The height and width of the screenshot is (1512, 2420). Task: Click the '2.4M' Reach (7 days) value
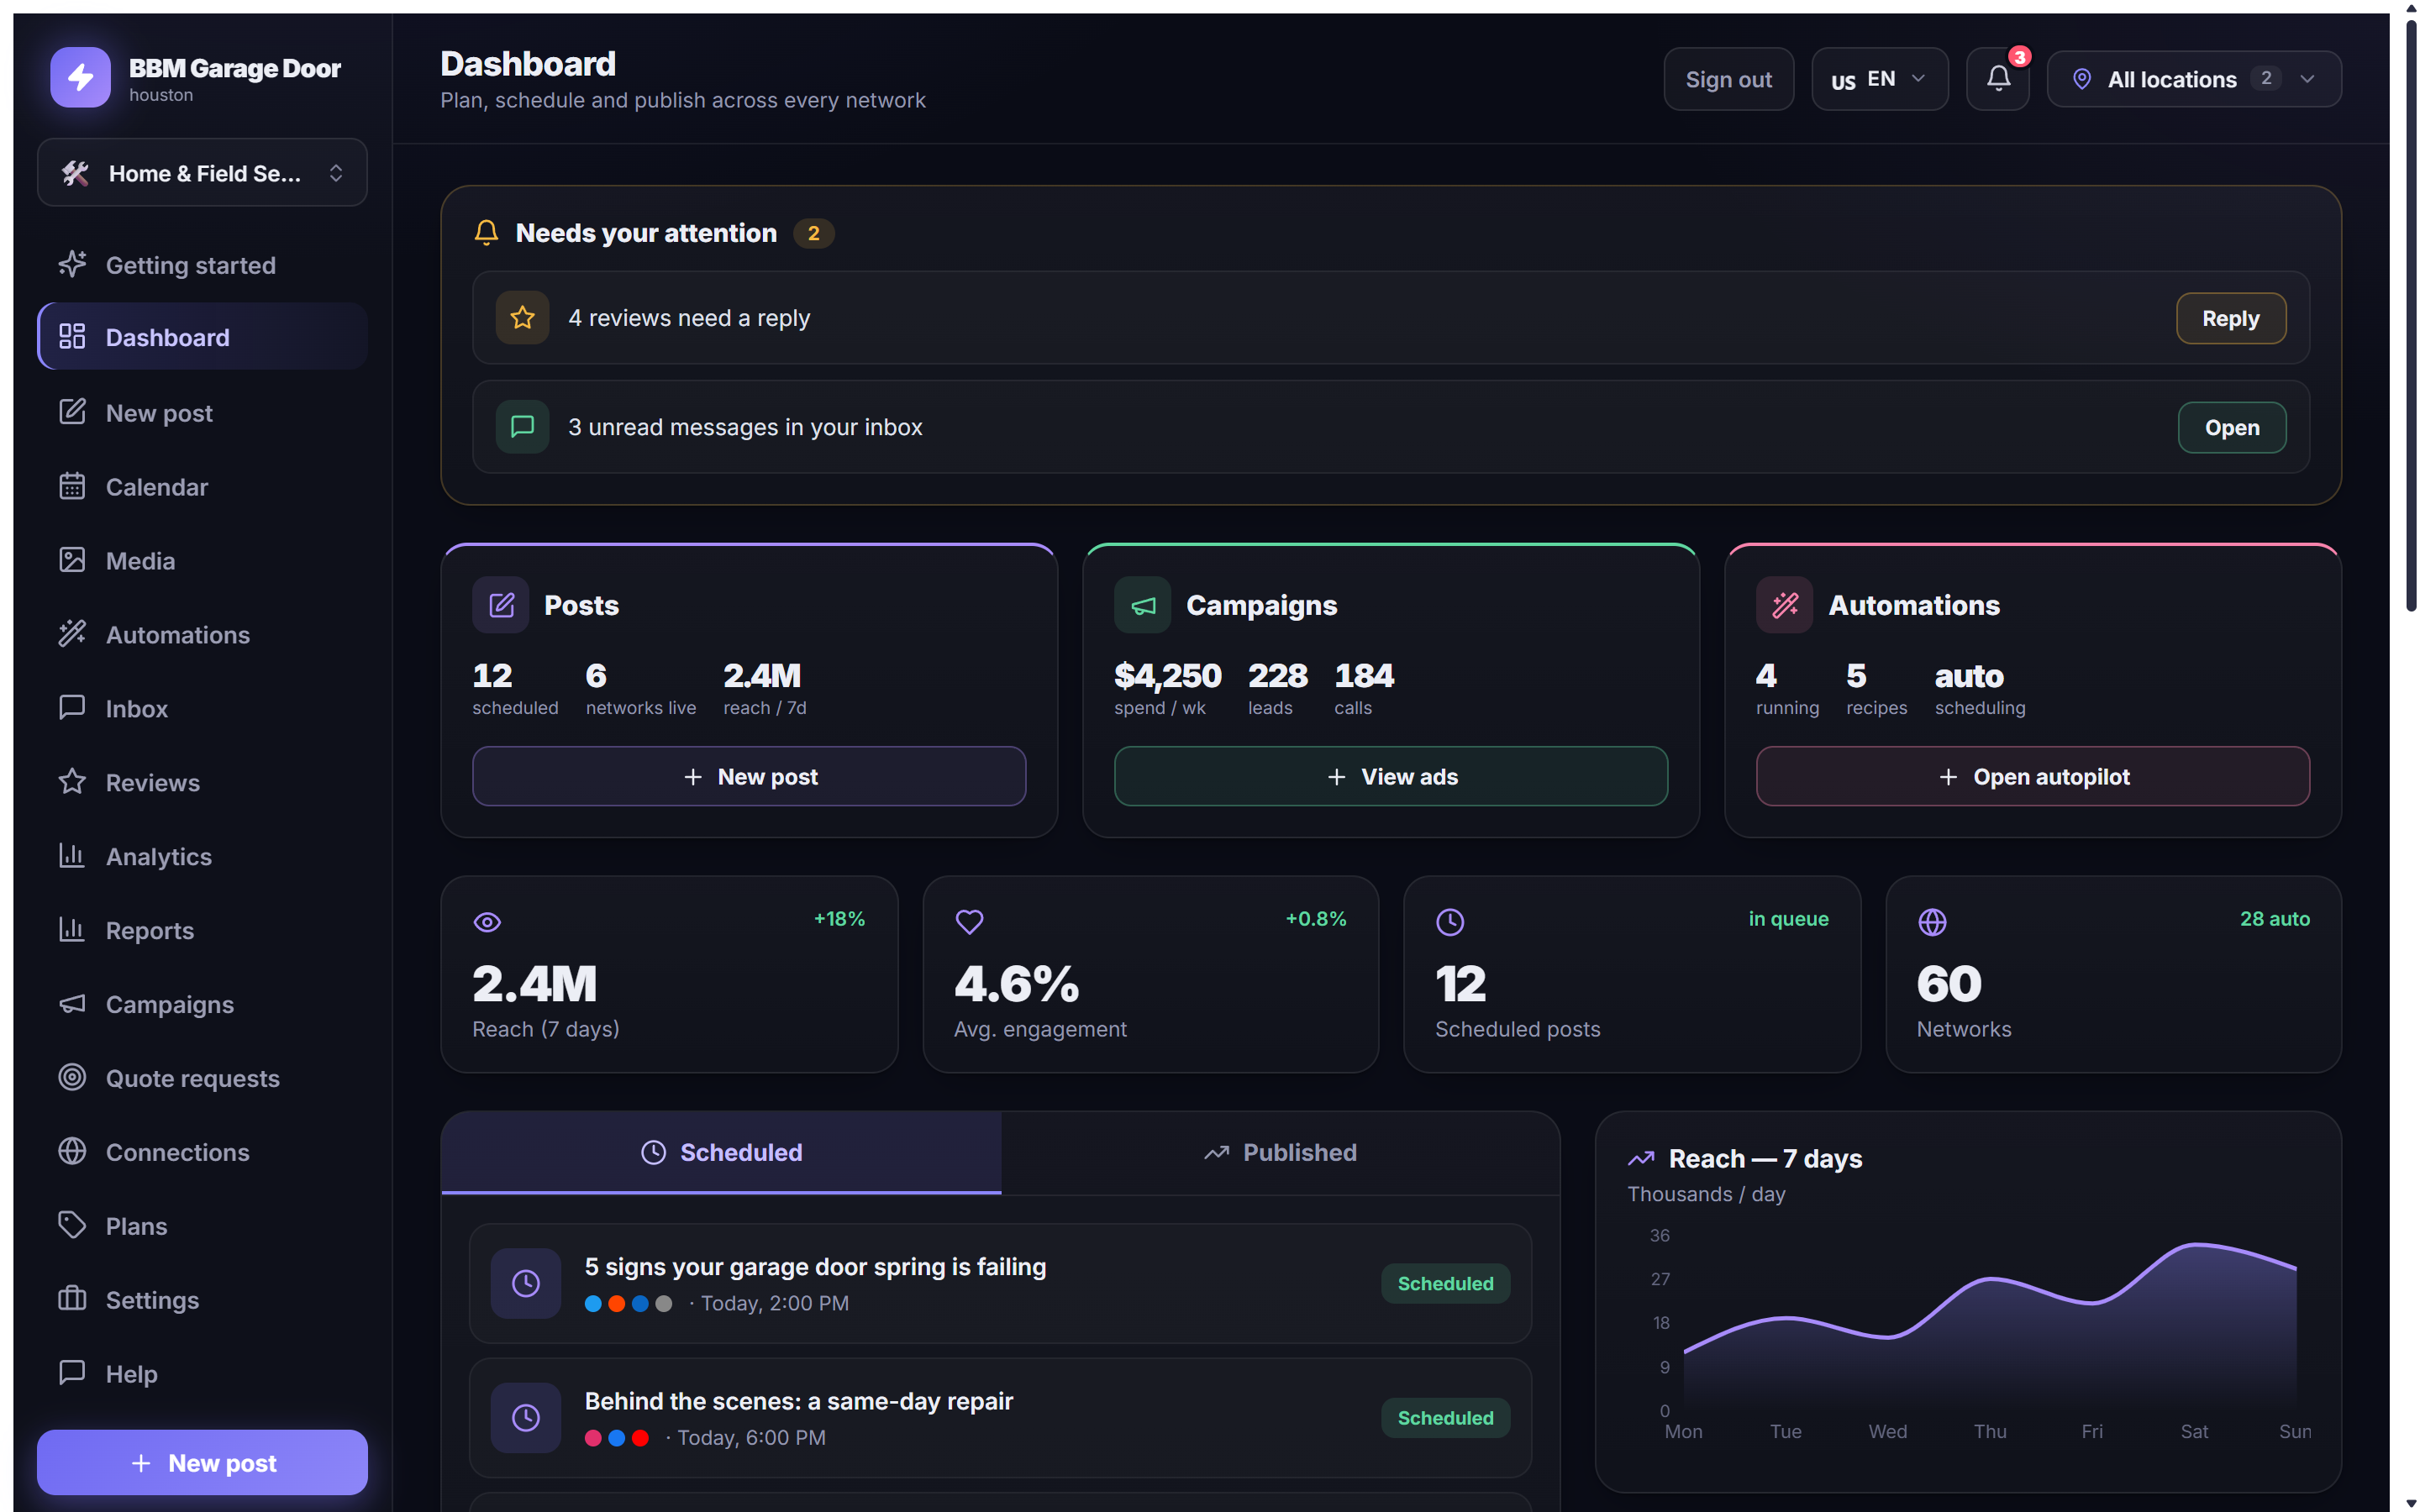click(534, 983)
